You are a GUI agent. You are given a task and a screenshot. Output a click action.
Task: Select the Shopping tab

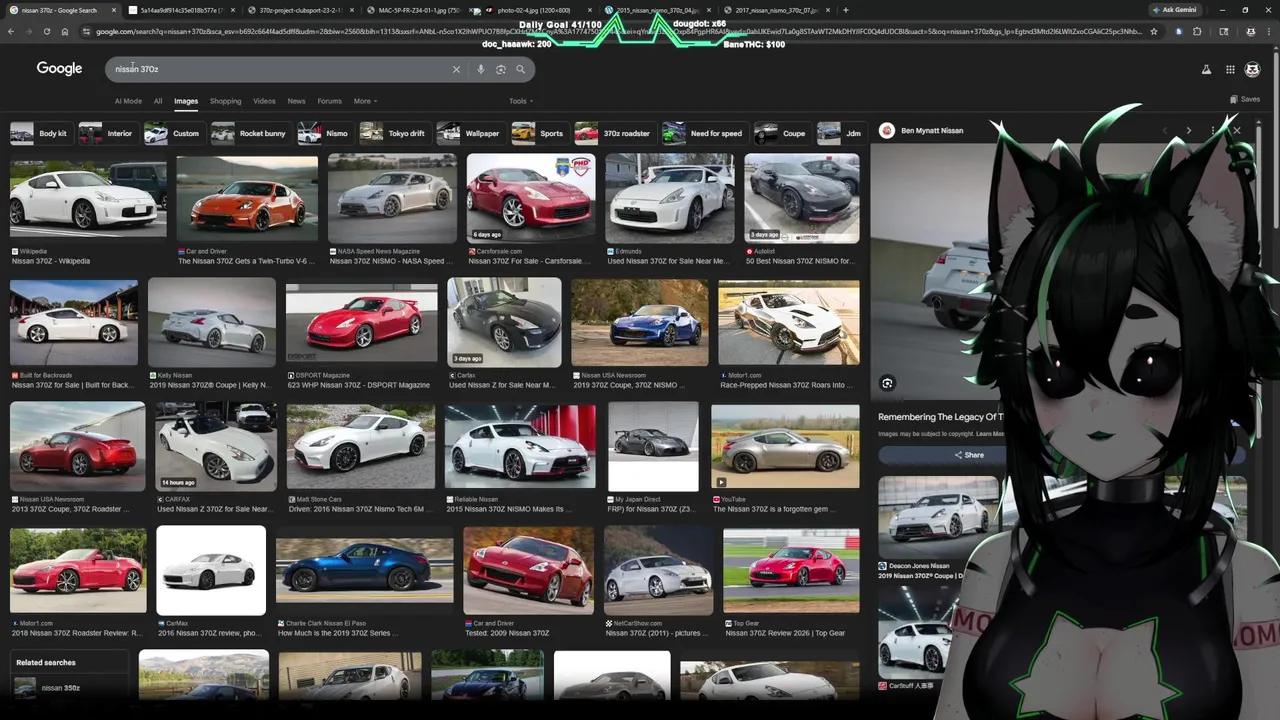pos(225,101)
